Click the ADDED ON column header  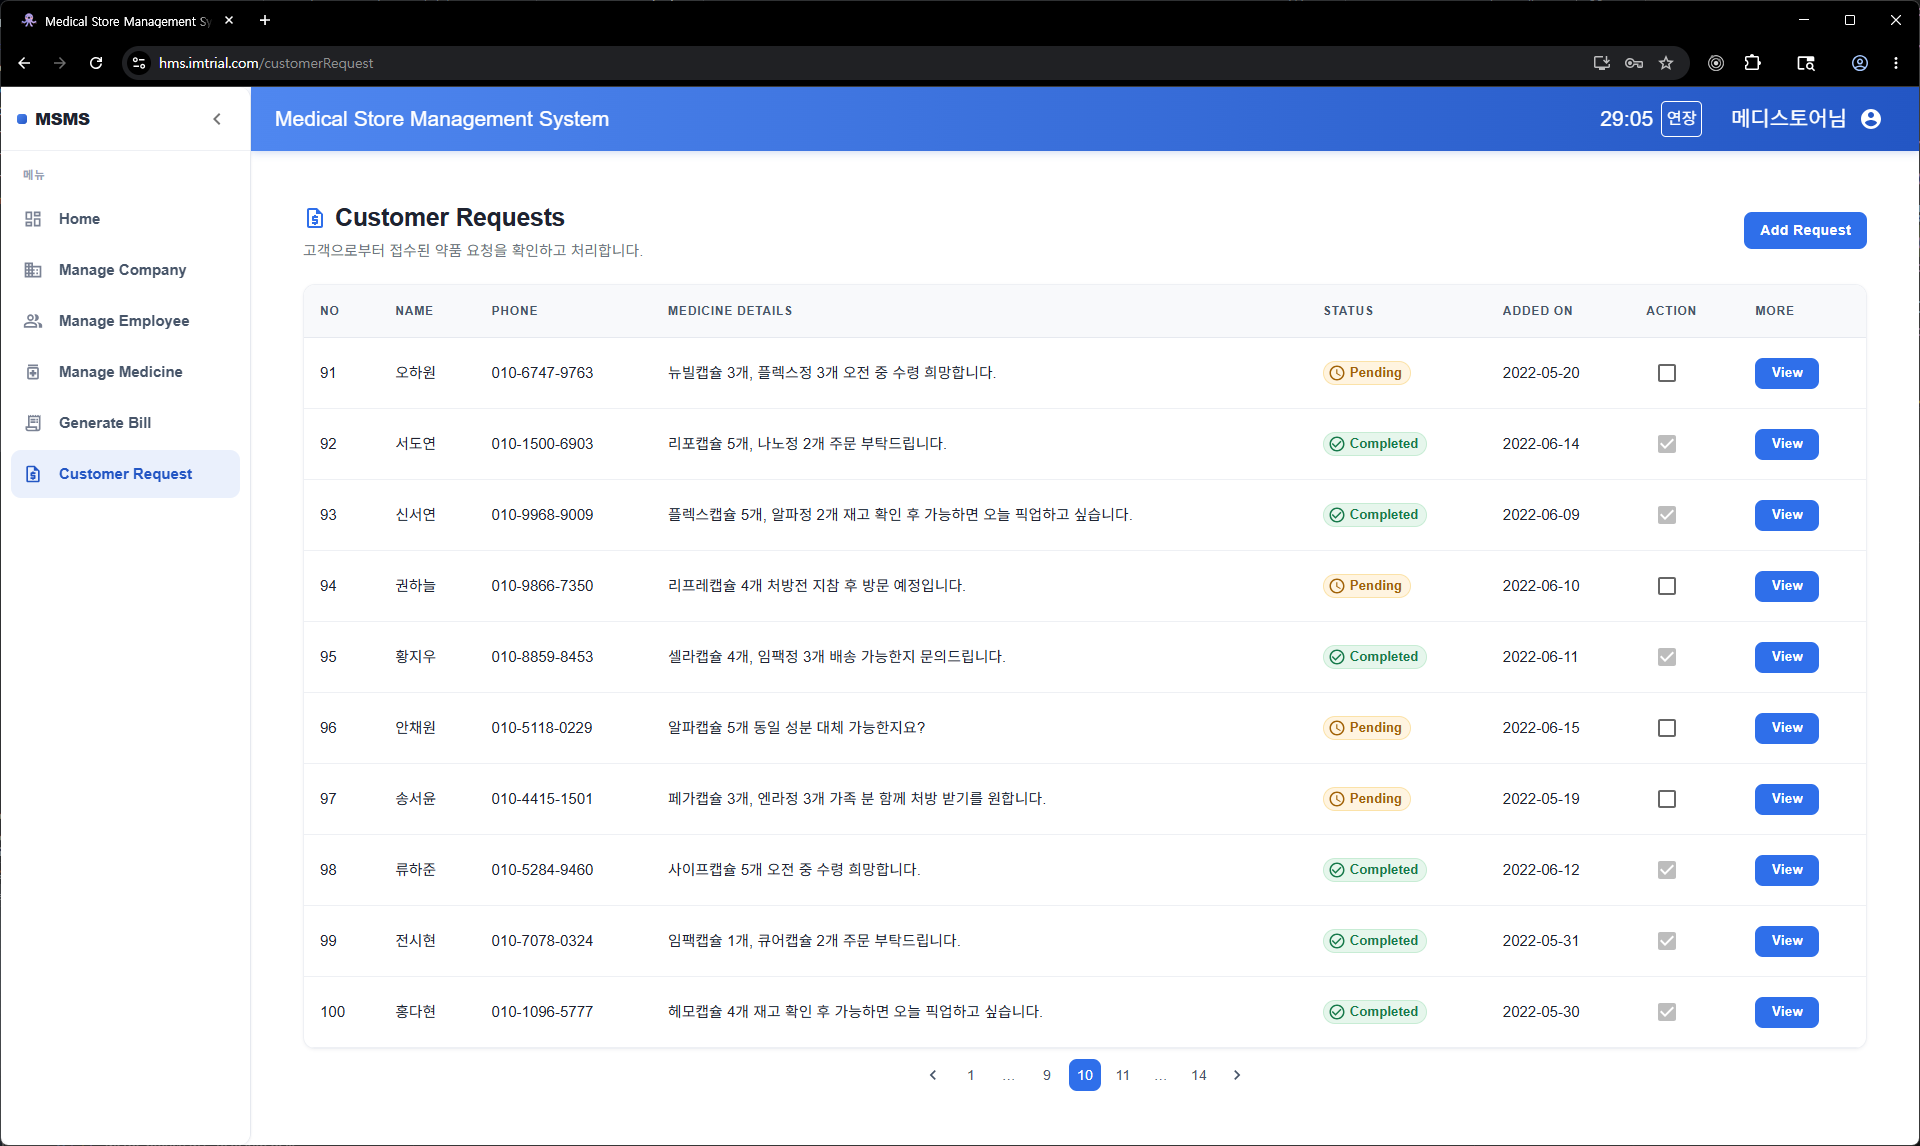tap(1537, 311)
